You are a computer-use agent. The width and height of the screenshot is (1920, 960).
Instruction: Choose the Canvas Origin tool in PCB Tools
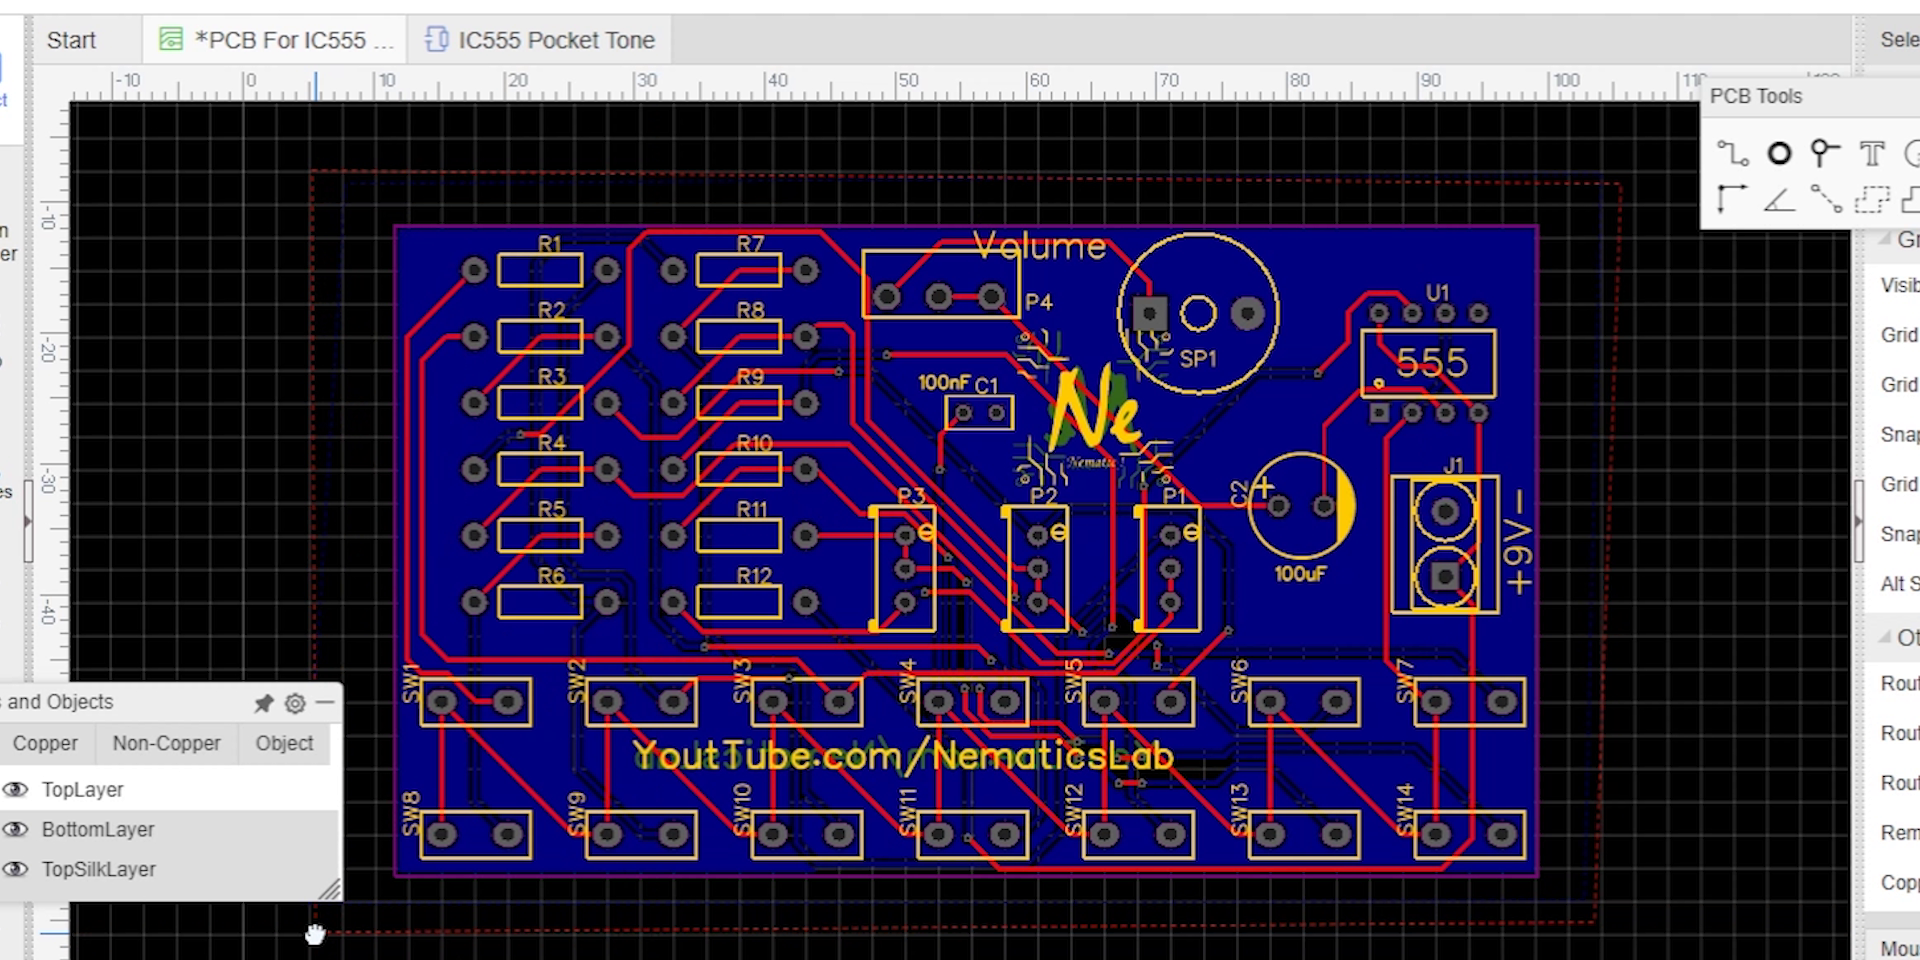tap(1732, 199)
